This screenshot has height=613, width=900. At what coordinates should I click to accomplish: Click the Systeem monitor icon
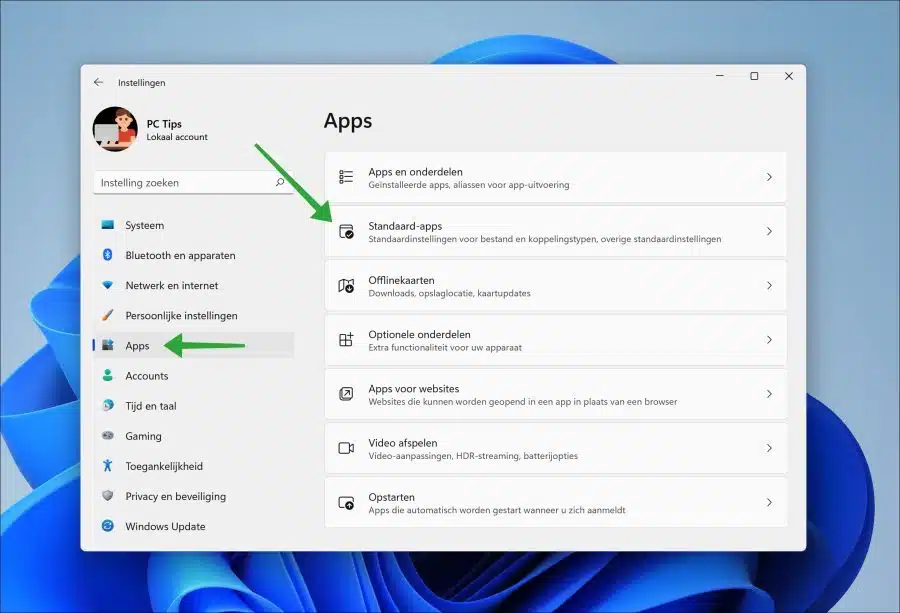coord(107,225)
